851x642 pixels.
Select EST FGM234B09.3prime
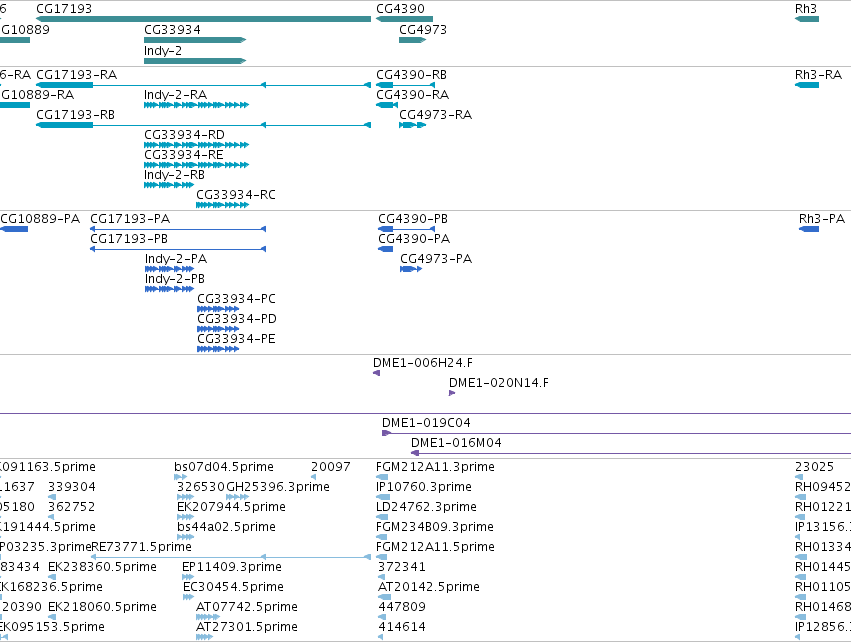point(382,537)
